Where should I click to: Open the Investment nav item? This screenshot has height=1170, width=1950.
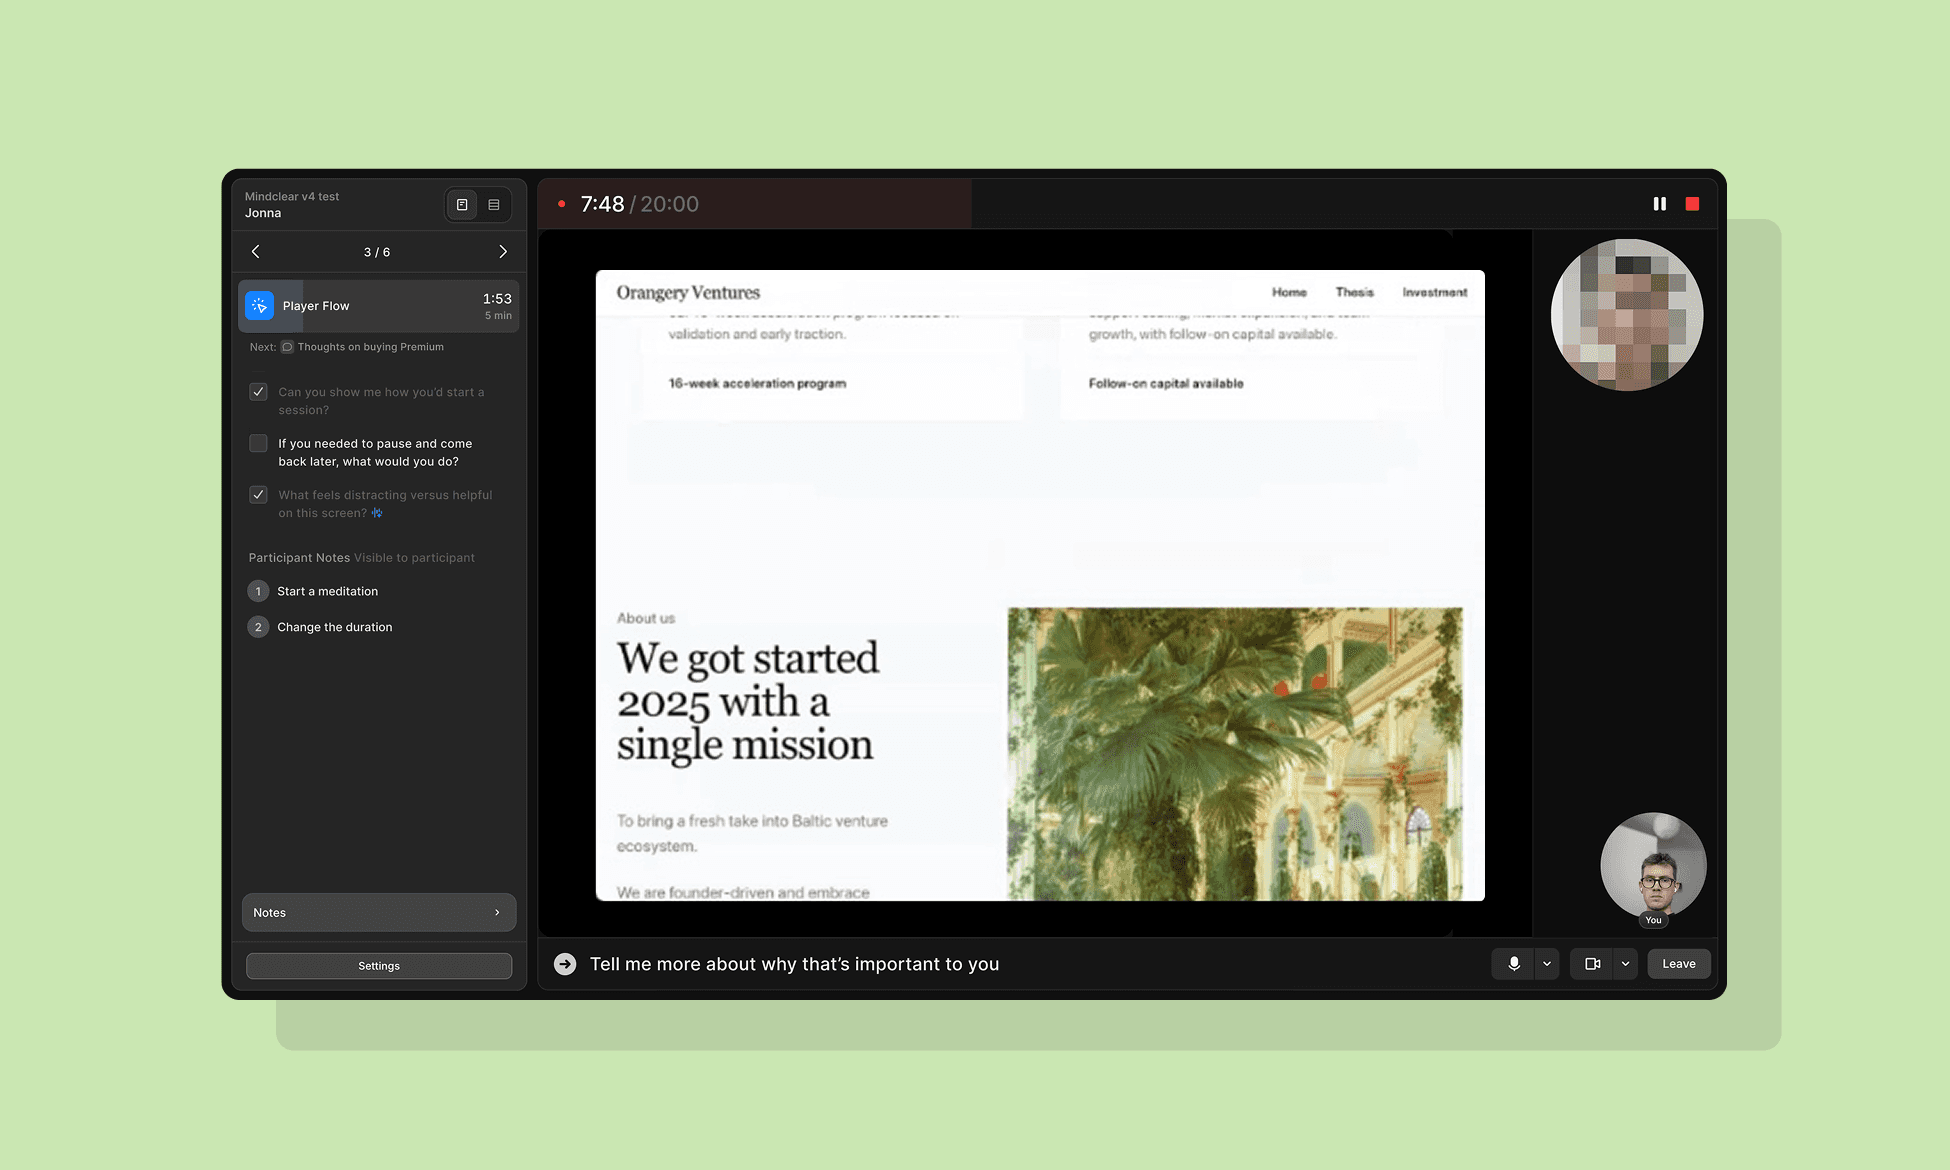pyautogui.click(x=1435, y=292)
